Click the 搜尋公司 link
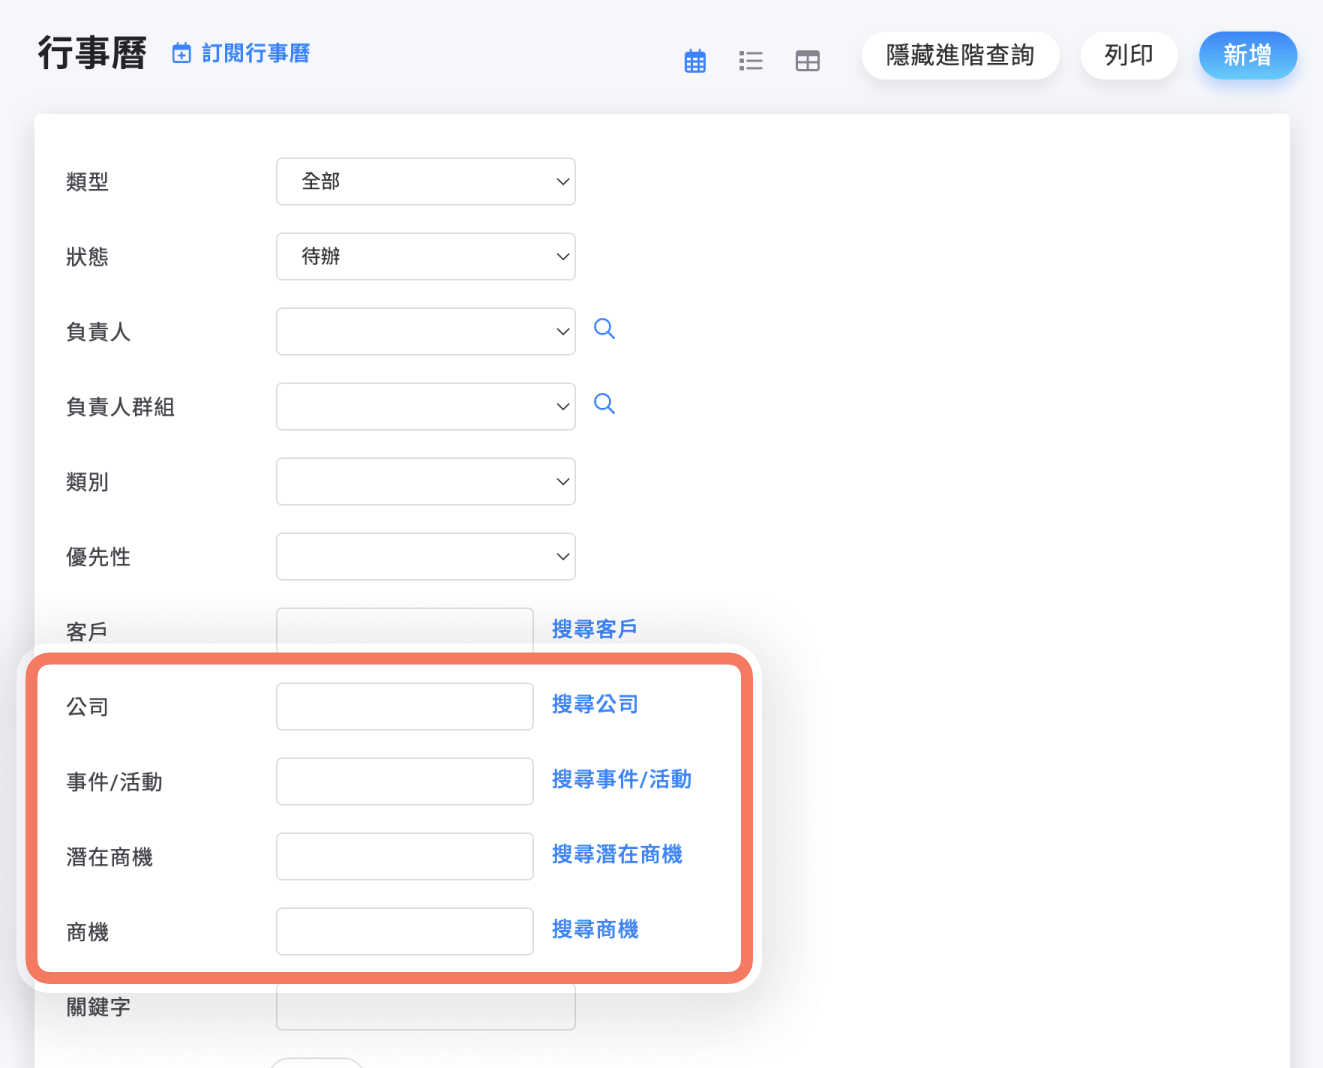This screenshot has height=1068, width=1323. click(594, 704)
